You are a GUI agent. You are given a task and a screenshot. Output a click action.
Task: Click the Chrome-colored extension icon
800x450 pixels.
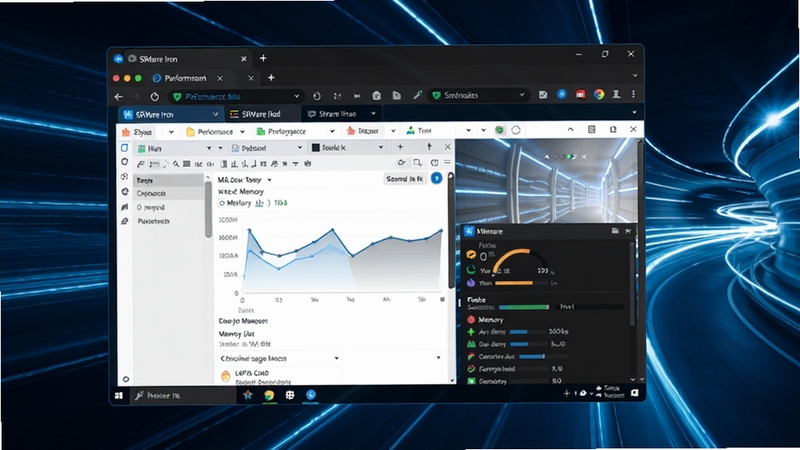tap(599, 94)
